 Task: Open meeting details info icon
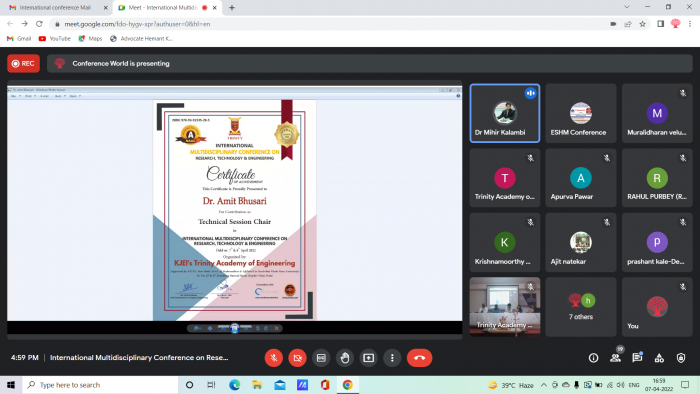click(x=593, y=358)
